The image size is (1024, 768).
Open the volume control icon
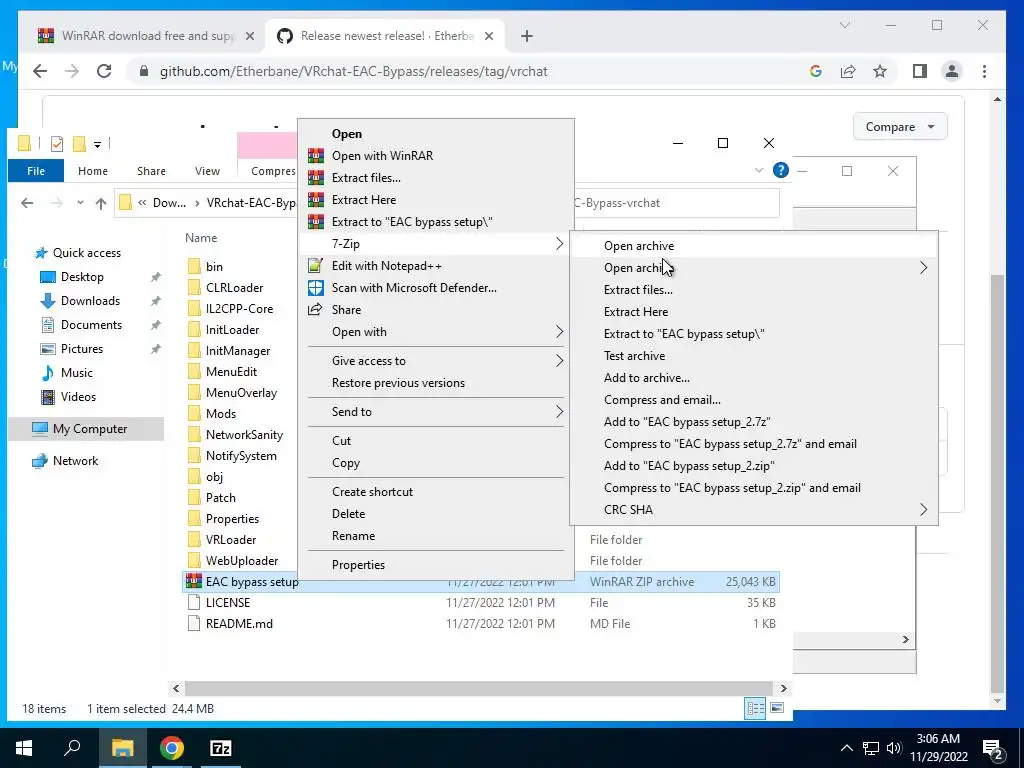[x=894, y=748]
